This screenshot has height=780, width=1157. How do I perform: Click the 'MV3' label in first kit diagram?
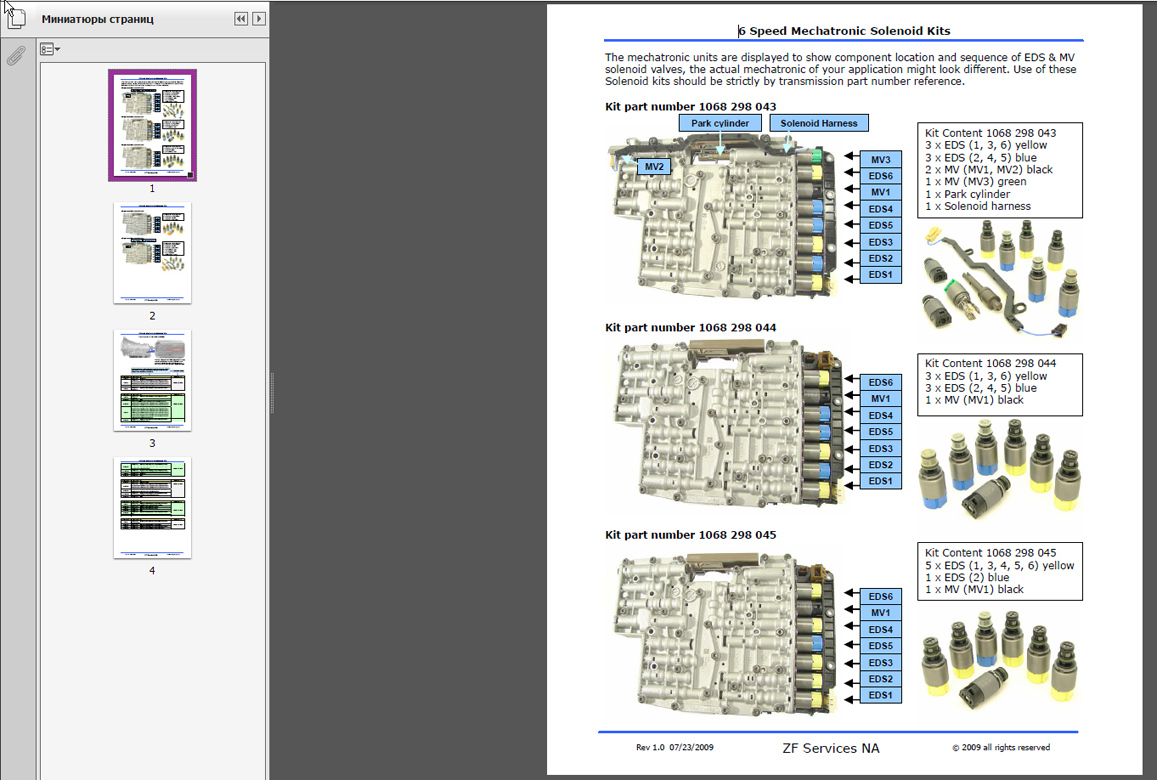coord(880,160)
